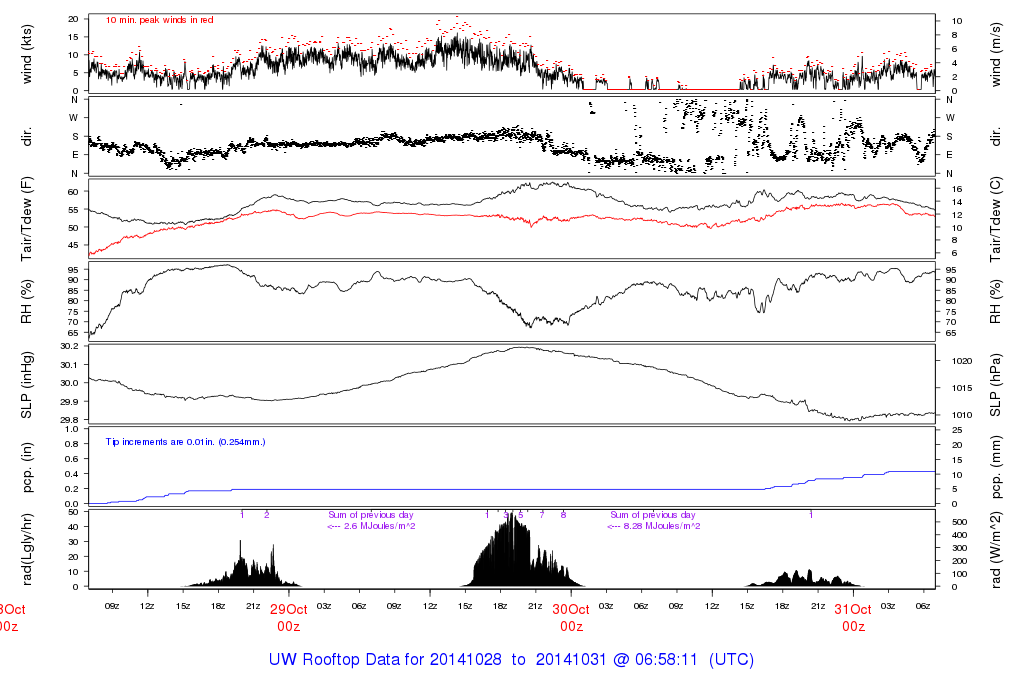
Task: Select the "wind (m/s)" axis label
Action: (995, 54)
